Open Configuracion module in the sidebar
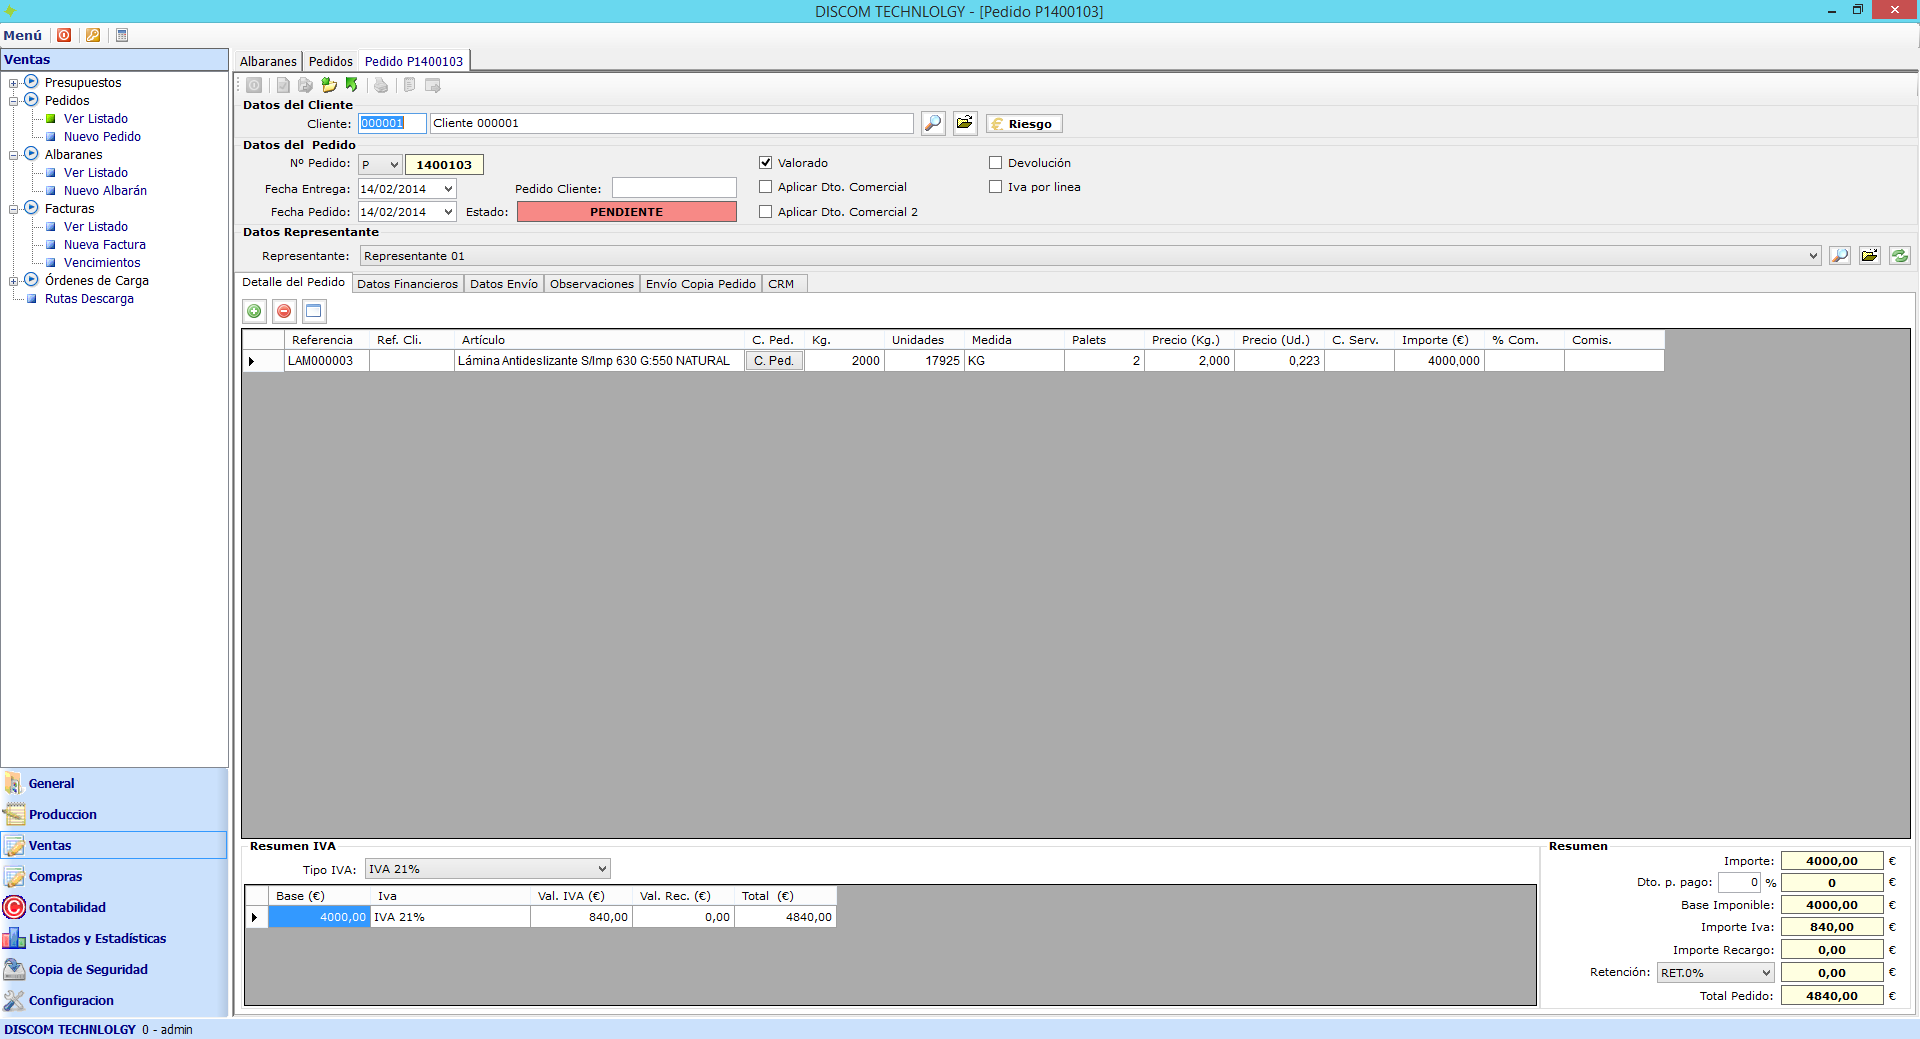 tap(71, 1001)
